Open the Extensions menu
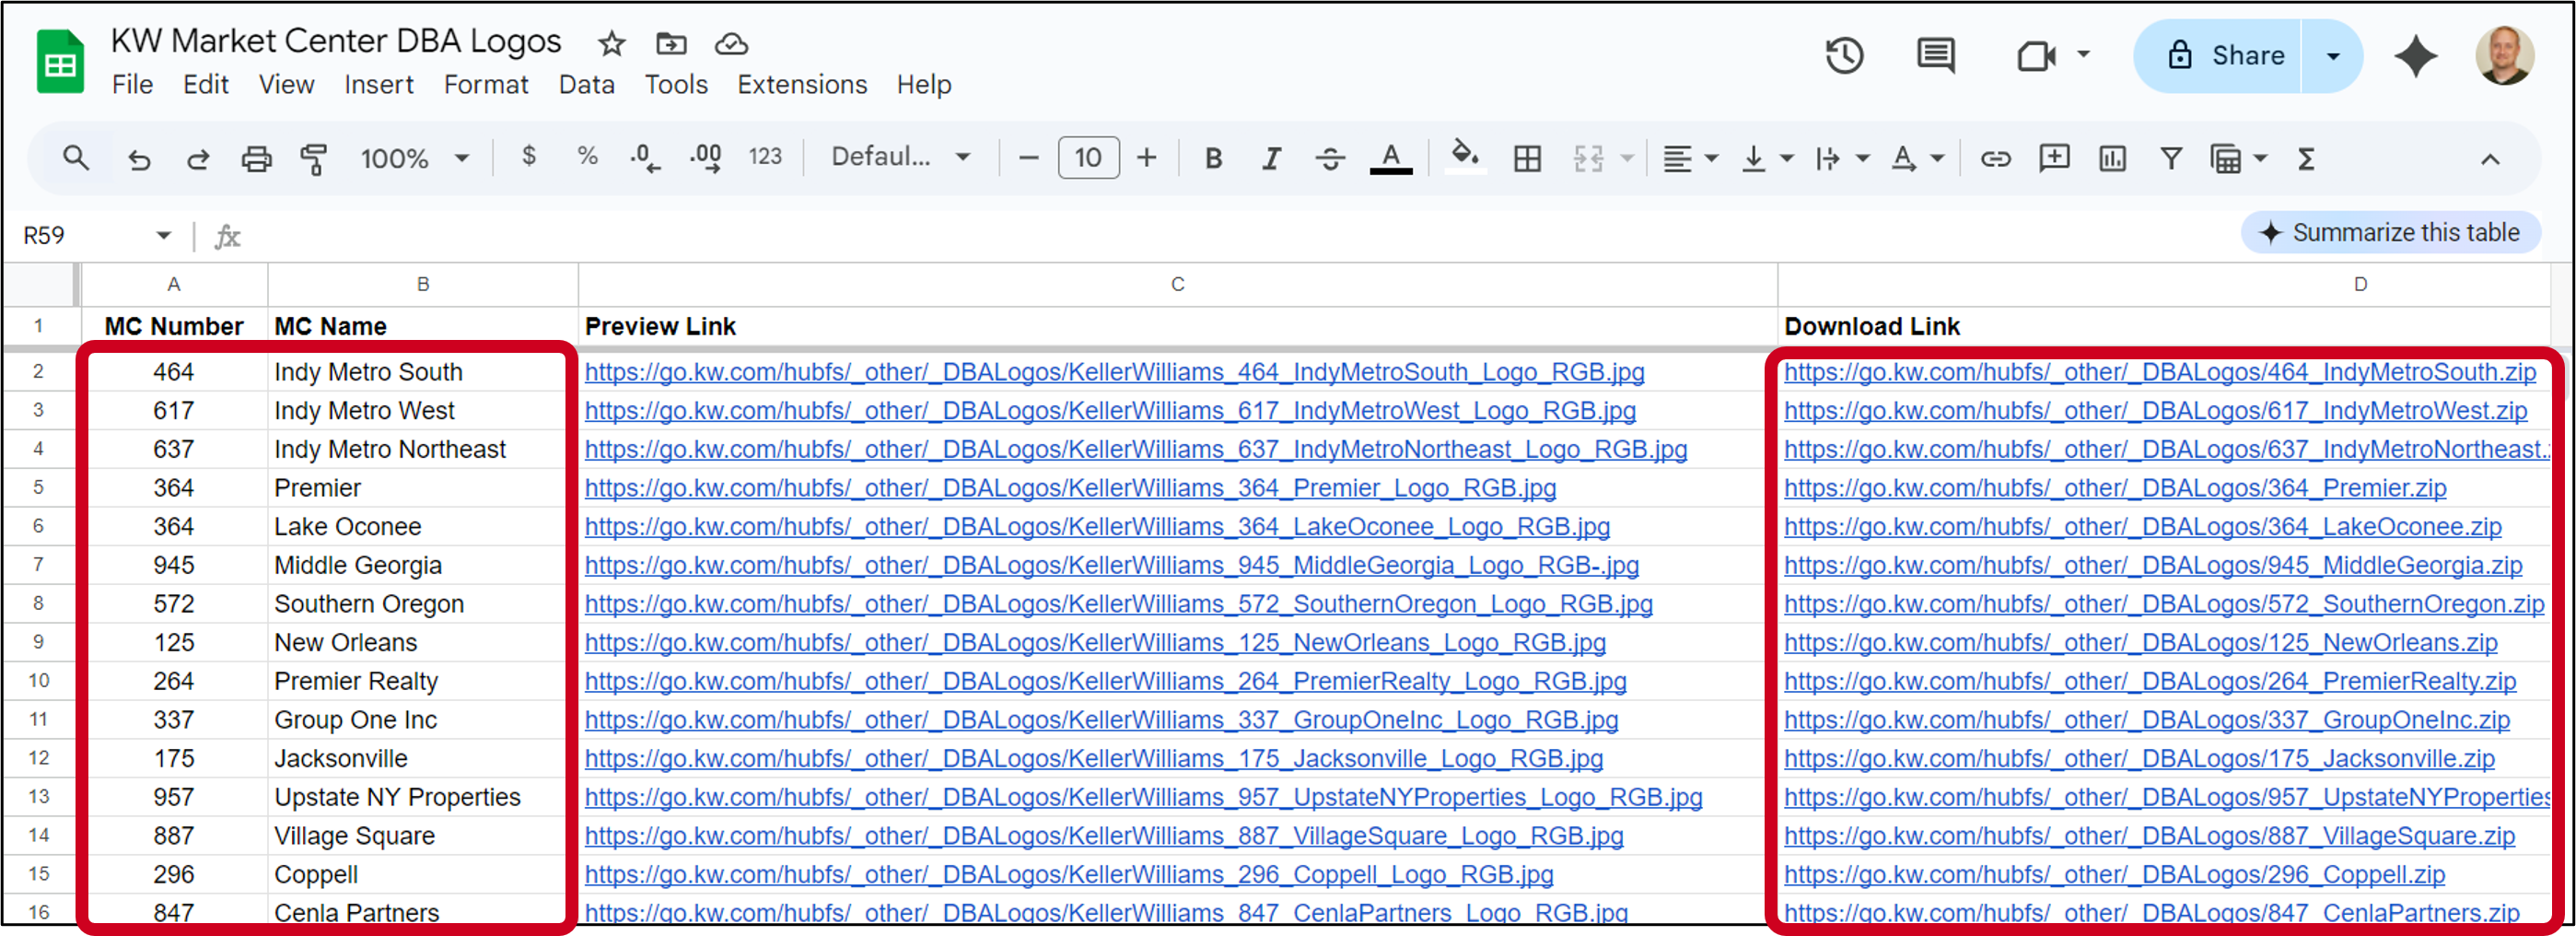Screen dimensions: 2576x936 pos(802,85)
